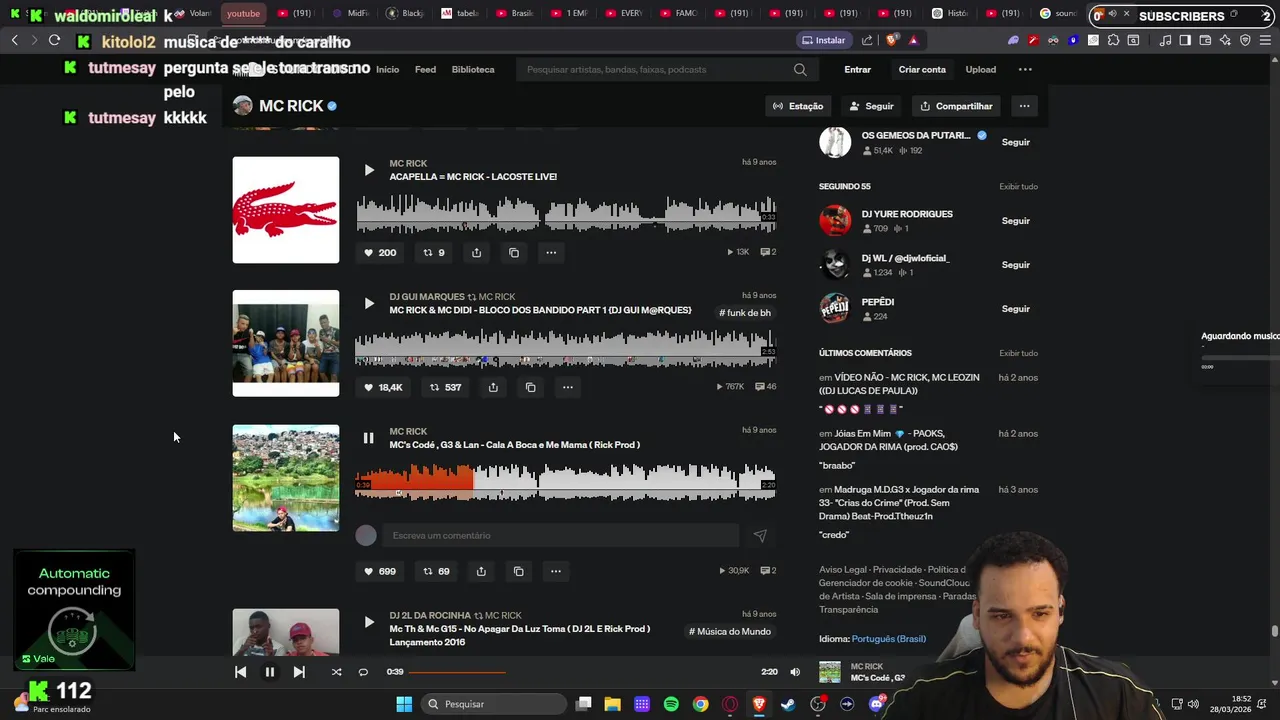Switch to the youtube browser tab
The width and height of the screenshot is (1280, 720).
243,13
